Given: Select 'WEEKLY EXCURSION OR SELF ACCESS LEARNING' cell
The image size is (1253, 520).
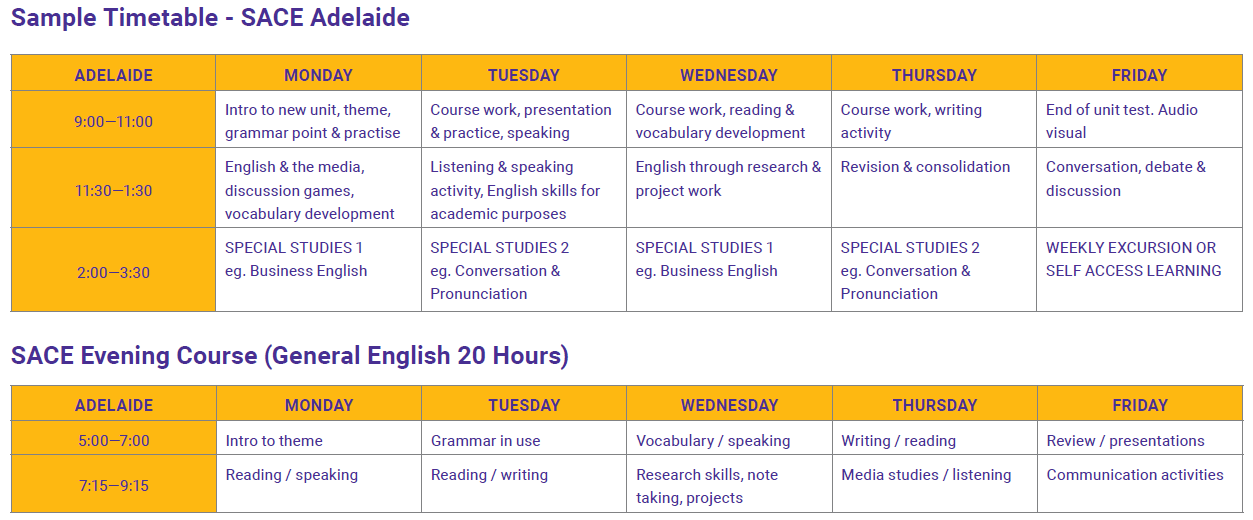Looking at the screenshot, I should coord(1133,259).
